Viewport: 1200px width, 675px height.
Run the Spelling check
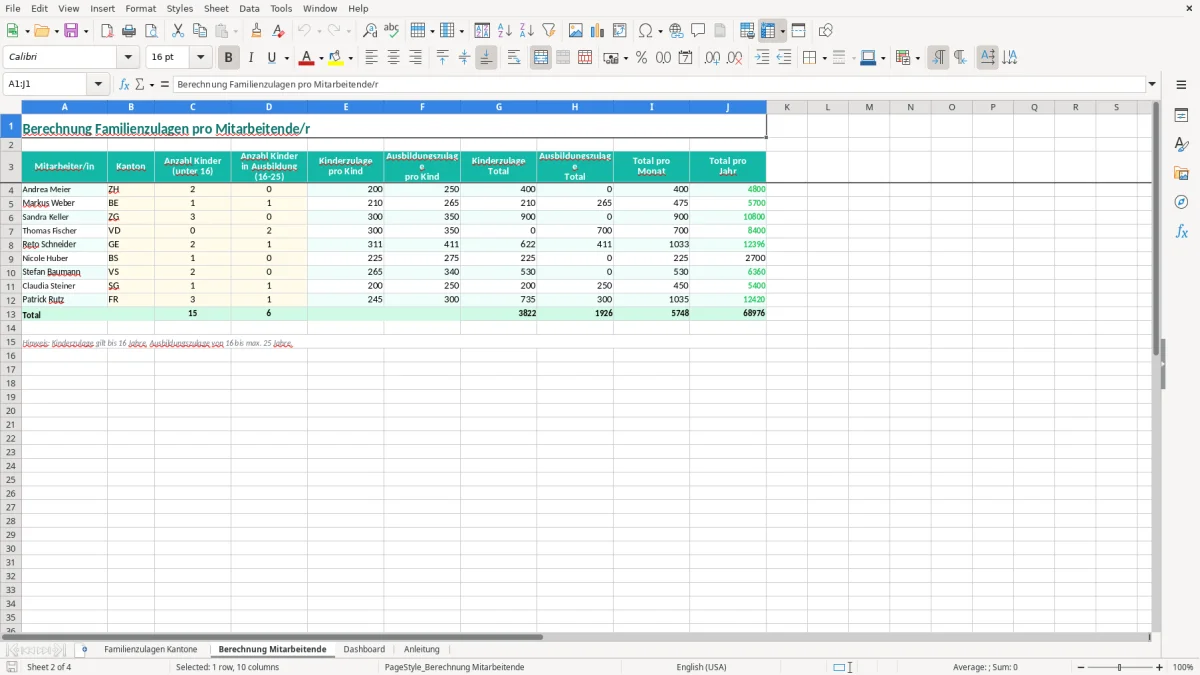coord(392,31)
